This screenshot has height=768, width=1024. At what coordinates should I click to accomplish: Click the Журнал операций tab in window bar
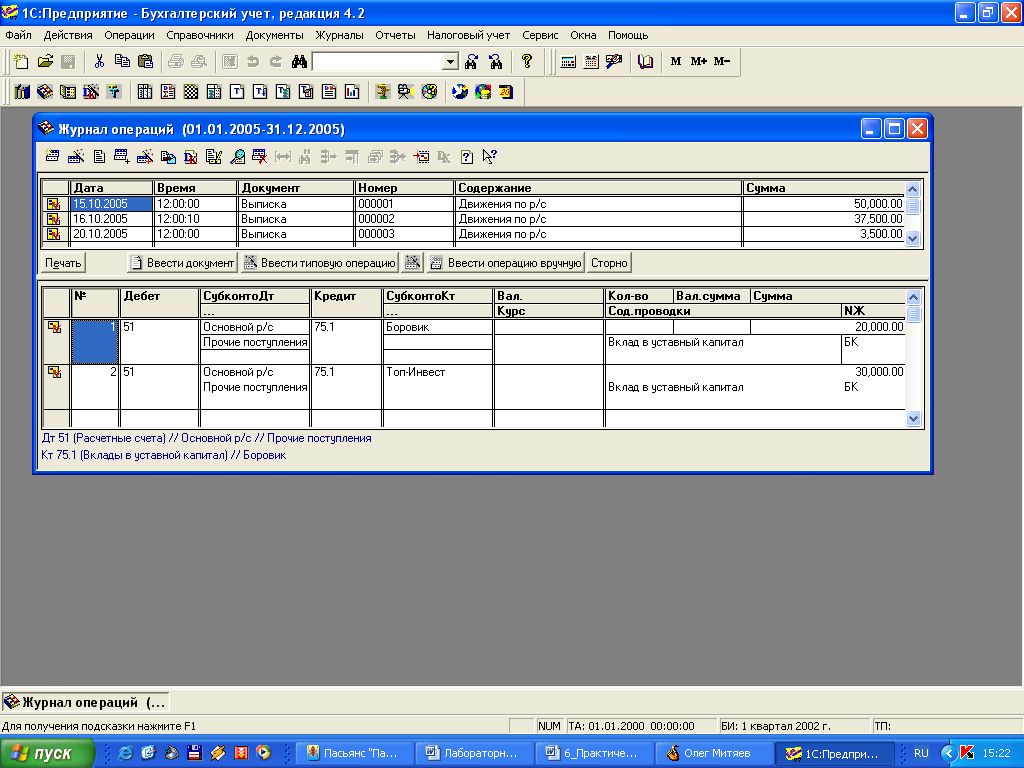tap(85, 703)
